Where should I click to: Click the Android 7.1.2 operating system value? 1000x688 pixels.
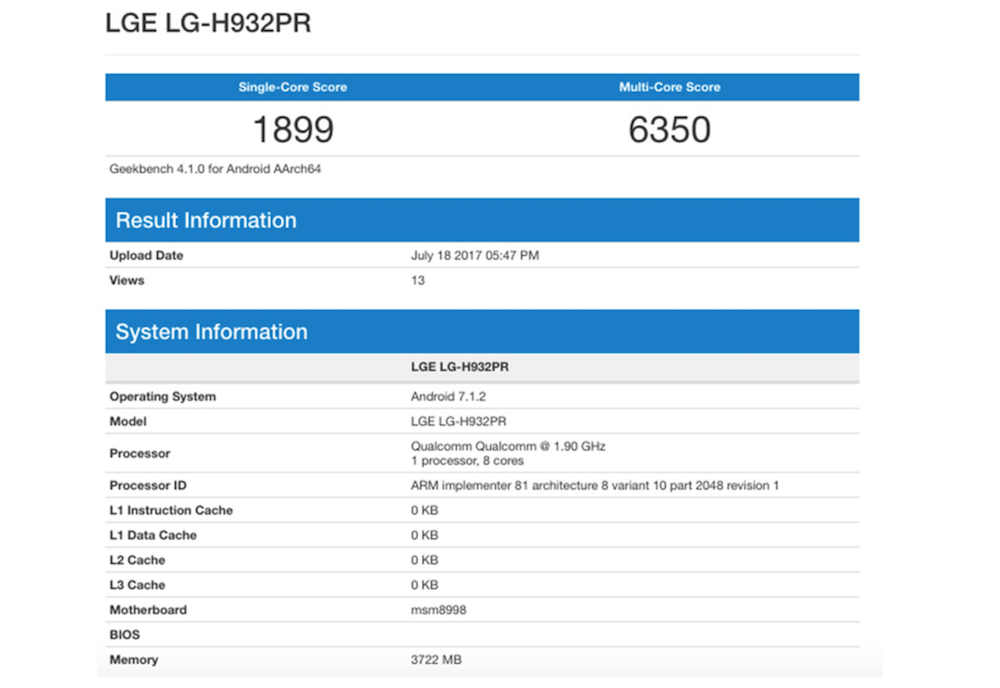pos(448,397)
